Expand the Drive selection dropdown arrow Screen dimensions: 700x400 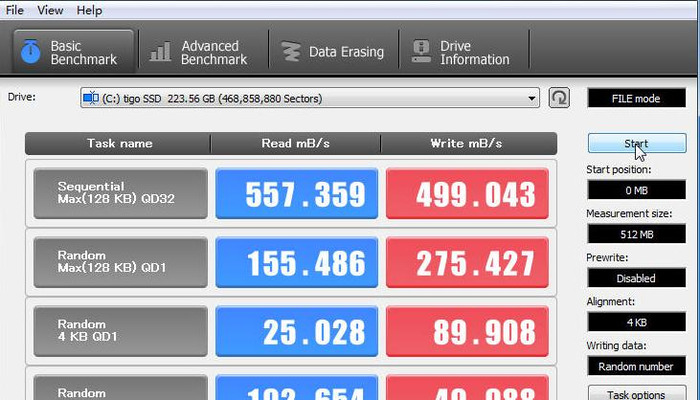click(x=532, y=98)
